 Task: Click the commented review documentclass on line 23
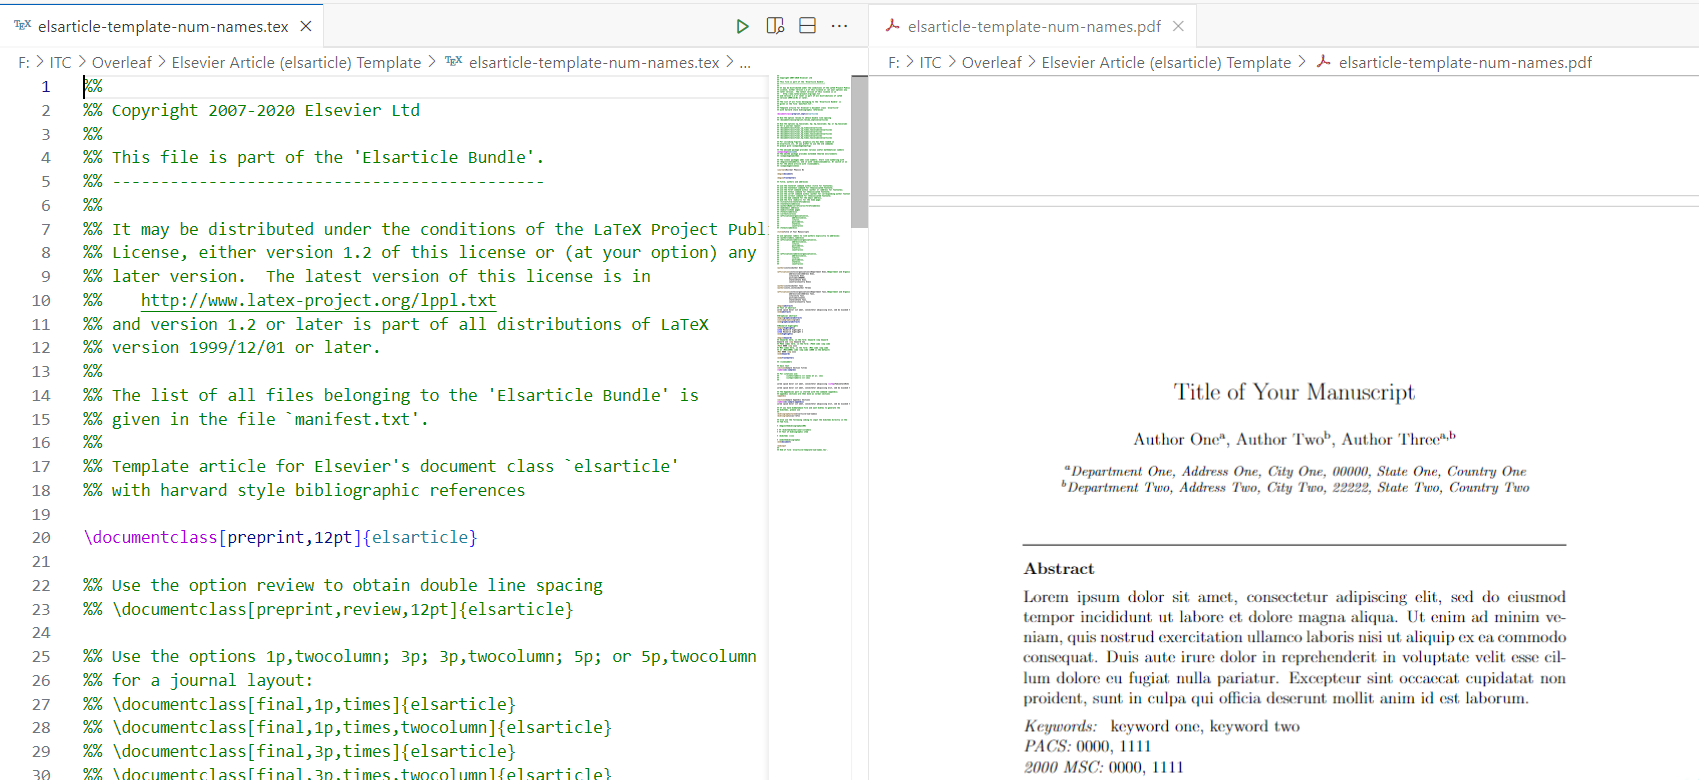328,609
